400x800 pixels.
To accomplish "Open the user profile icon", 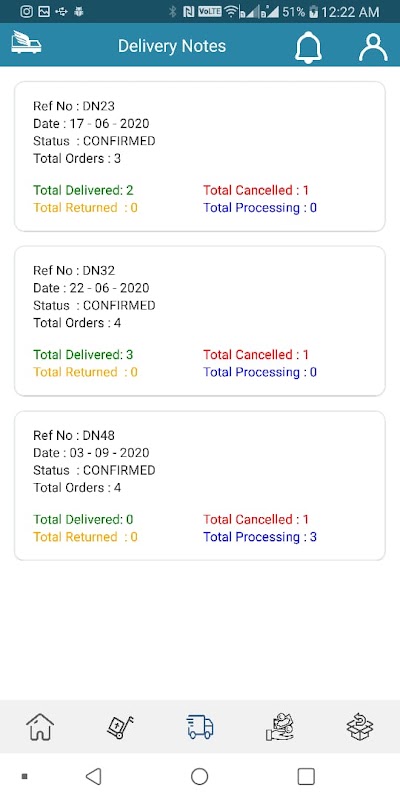I will pyautogui.click(x=373, y=47).
